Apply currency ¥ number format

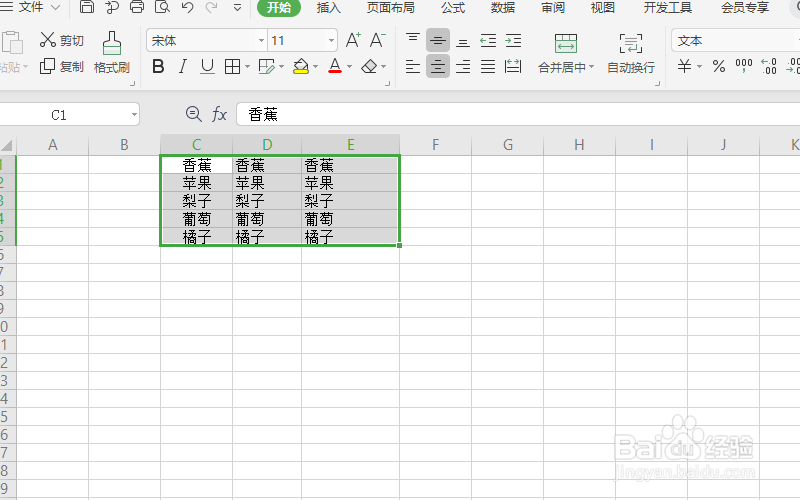pos(685,66)
